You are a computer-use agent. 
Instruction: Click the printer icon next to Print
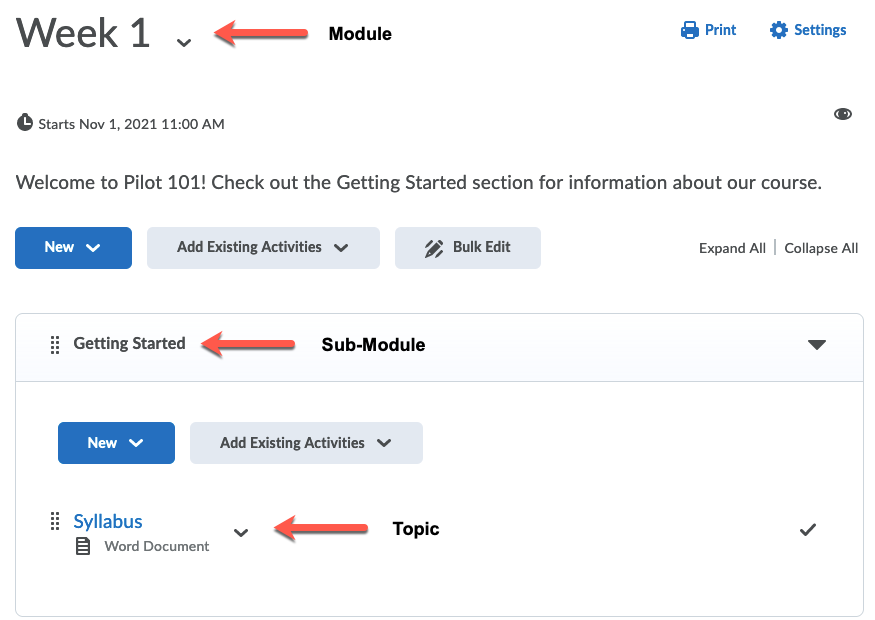point(689,31)
